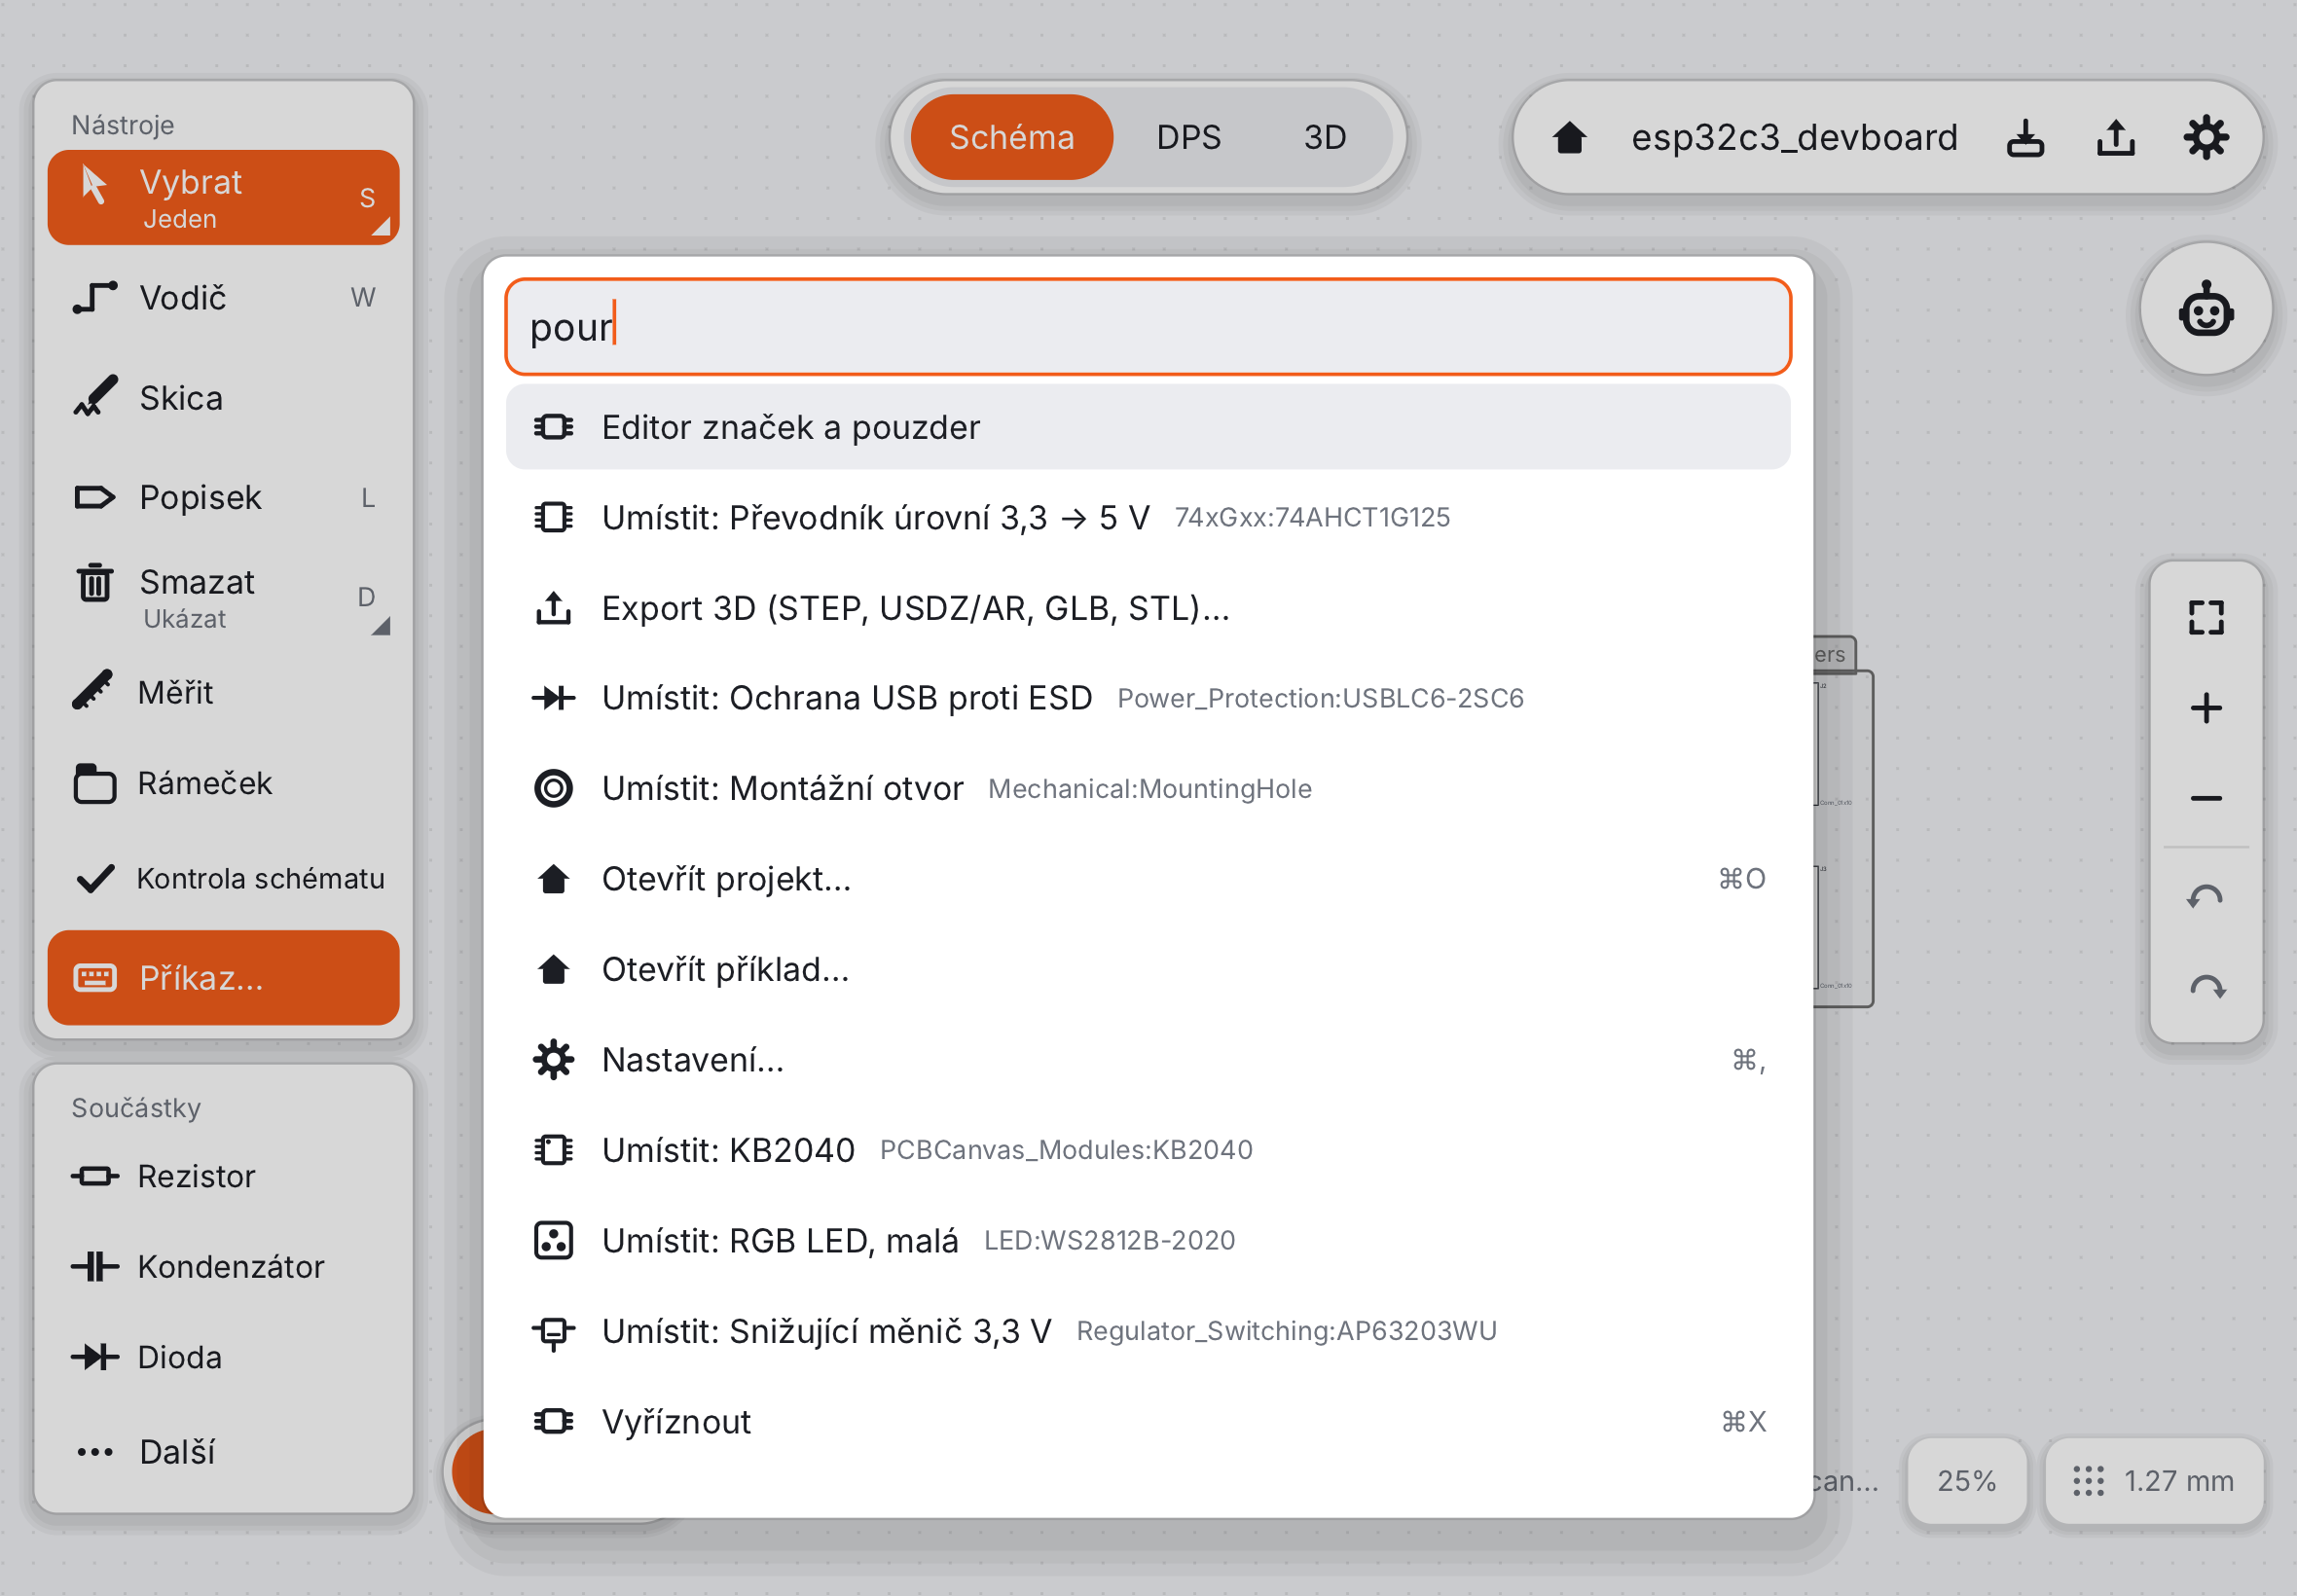Switch to the Schéma tab
This screenshot has width=2297, height=1596.
(x=1012, y=137)
